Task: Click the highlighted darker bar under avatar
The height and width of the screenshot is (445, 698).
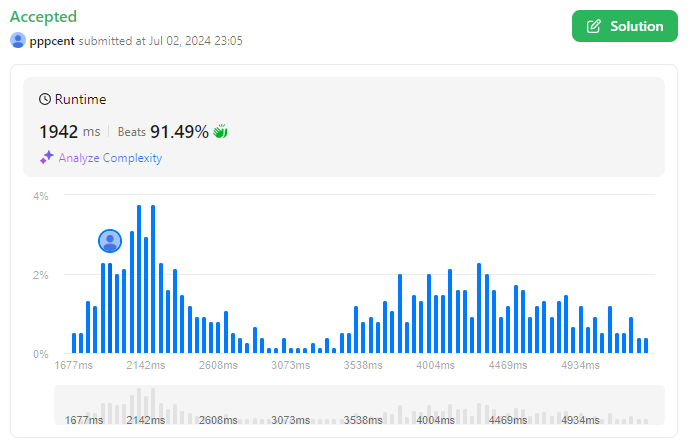Action: click(110, 308)
